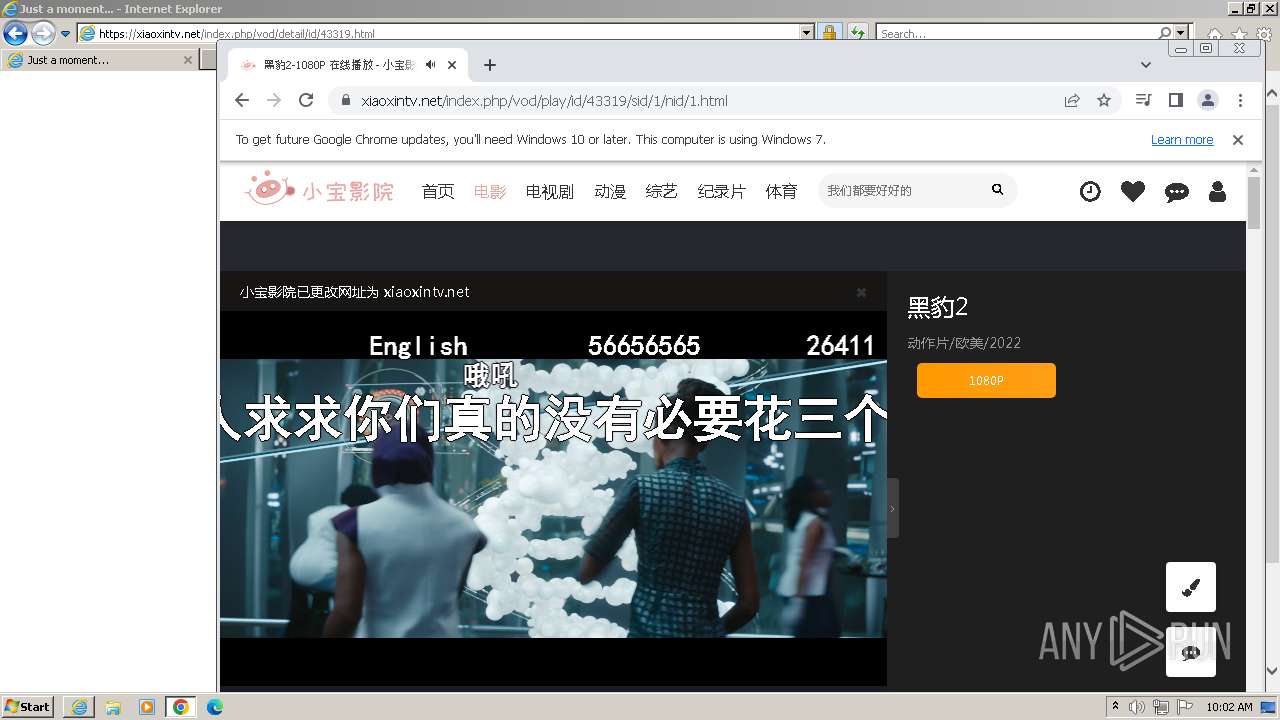1280x720 pixels.
Task: Open favorites heart icon
Action: pyautogui.click(x=1133, y=191)
